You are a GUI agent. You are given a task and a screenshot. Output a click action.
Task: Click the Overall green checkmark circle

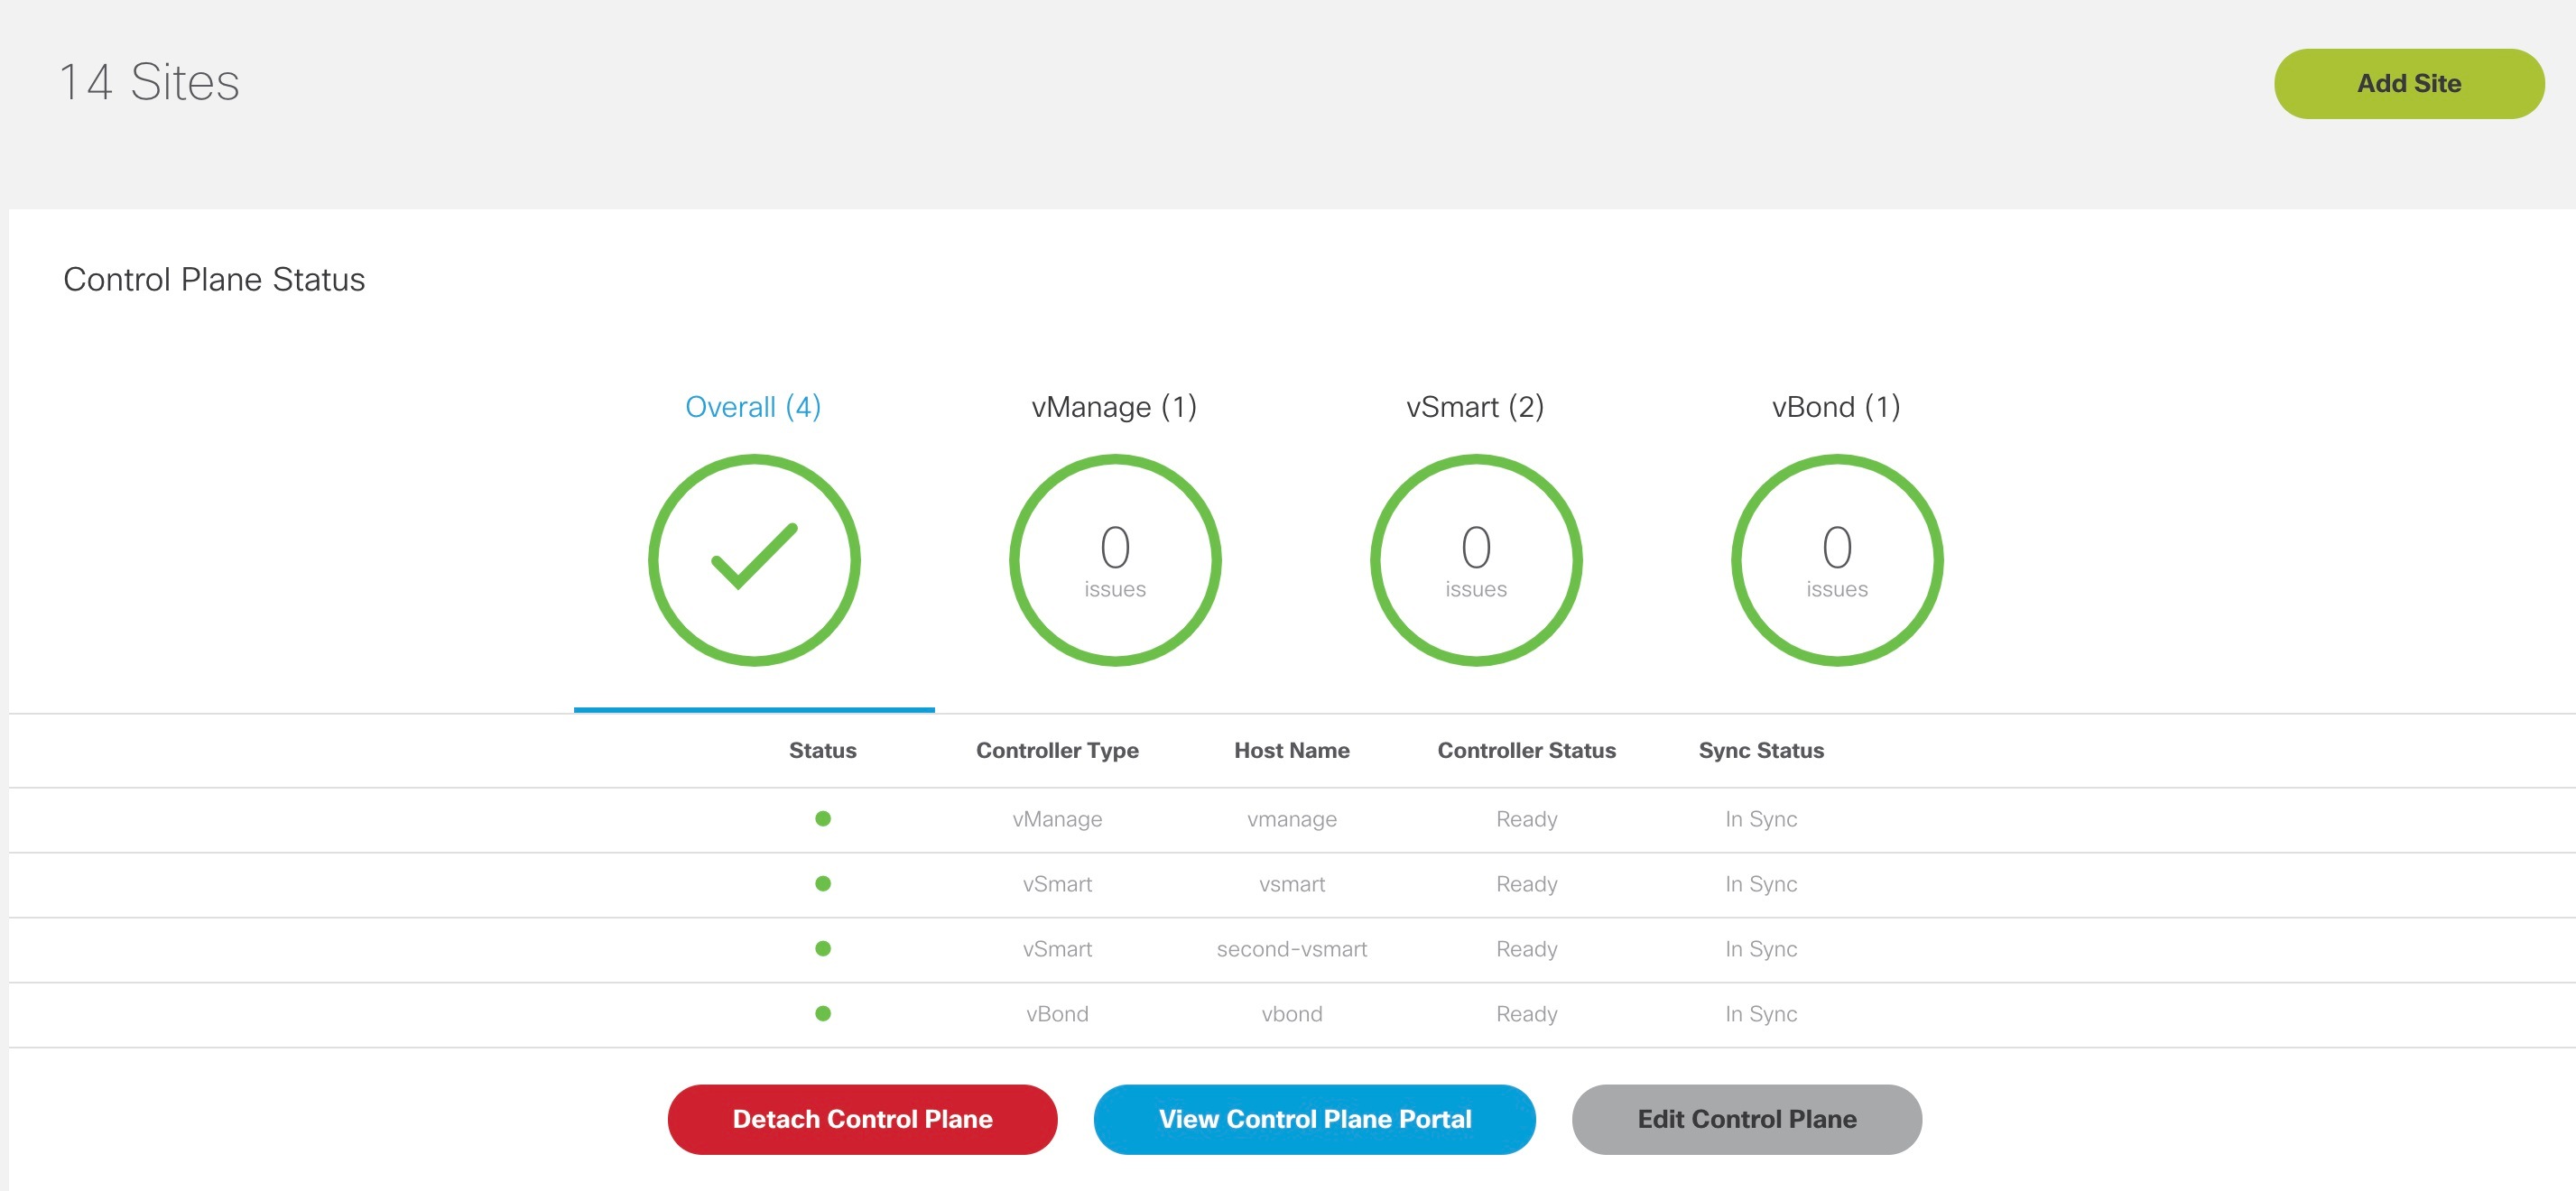coord(754,560)
